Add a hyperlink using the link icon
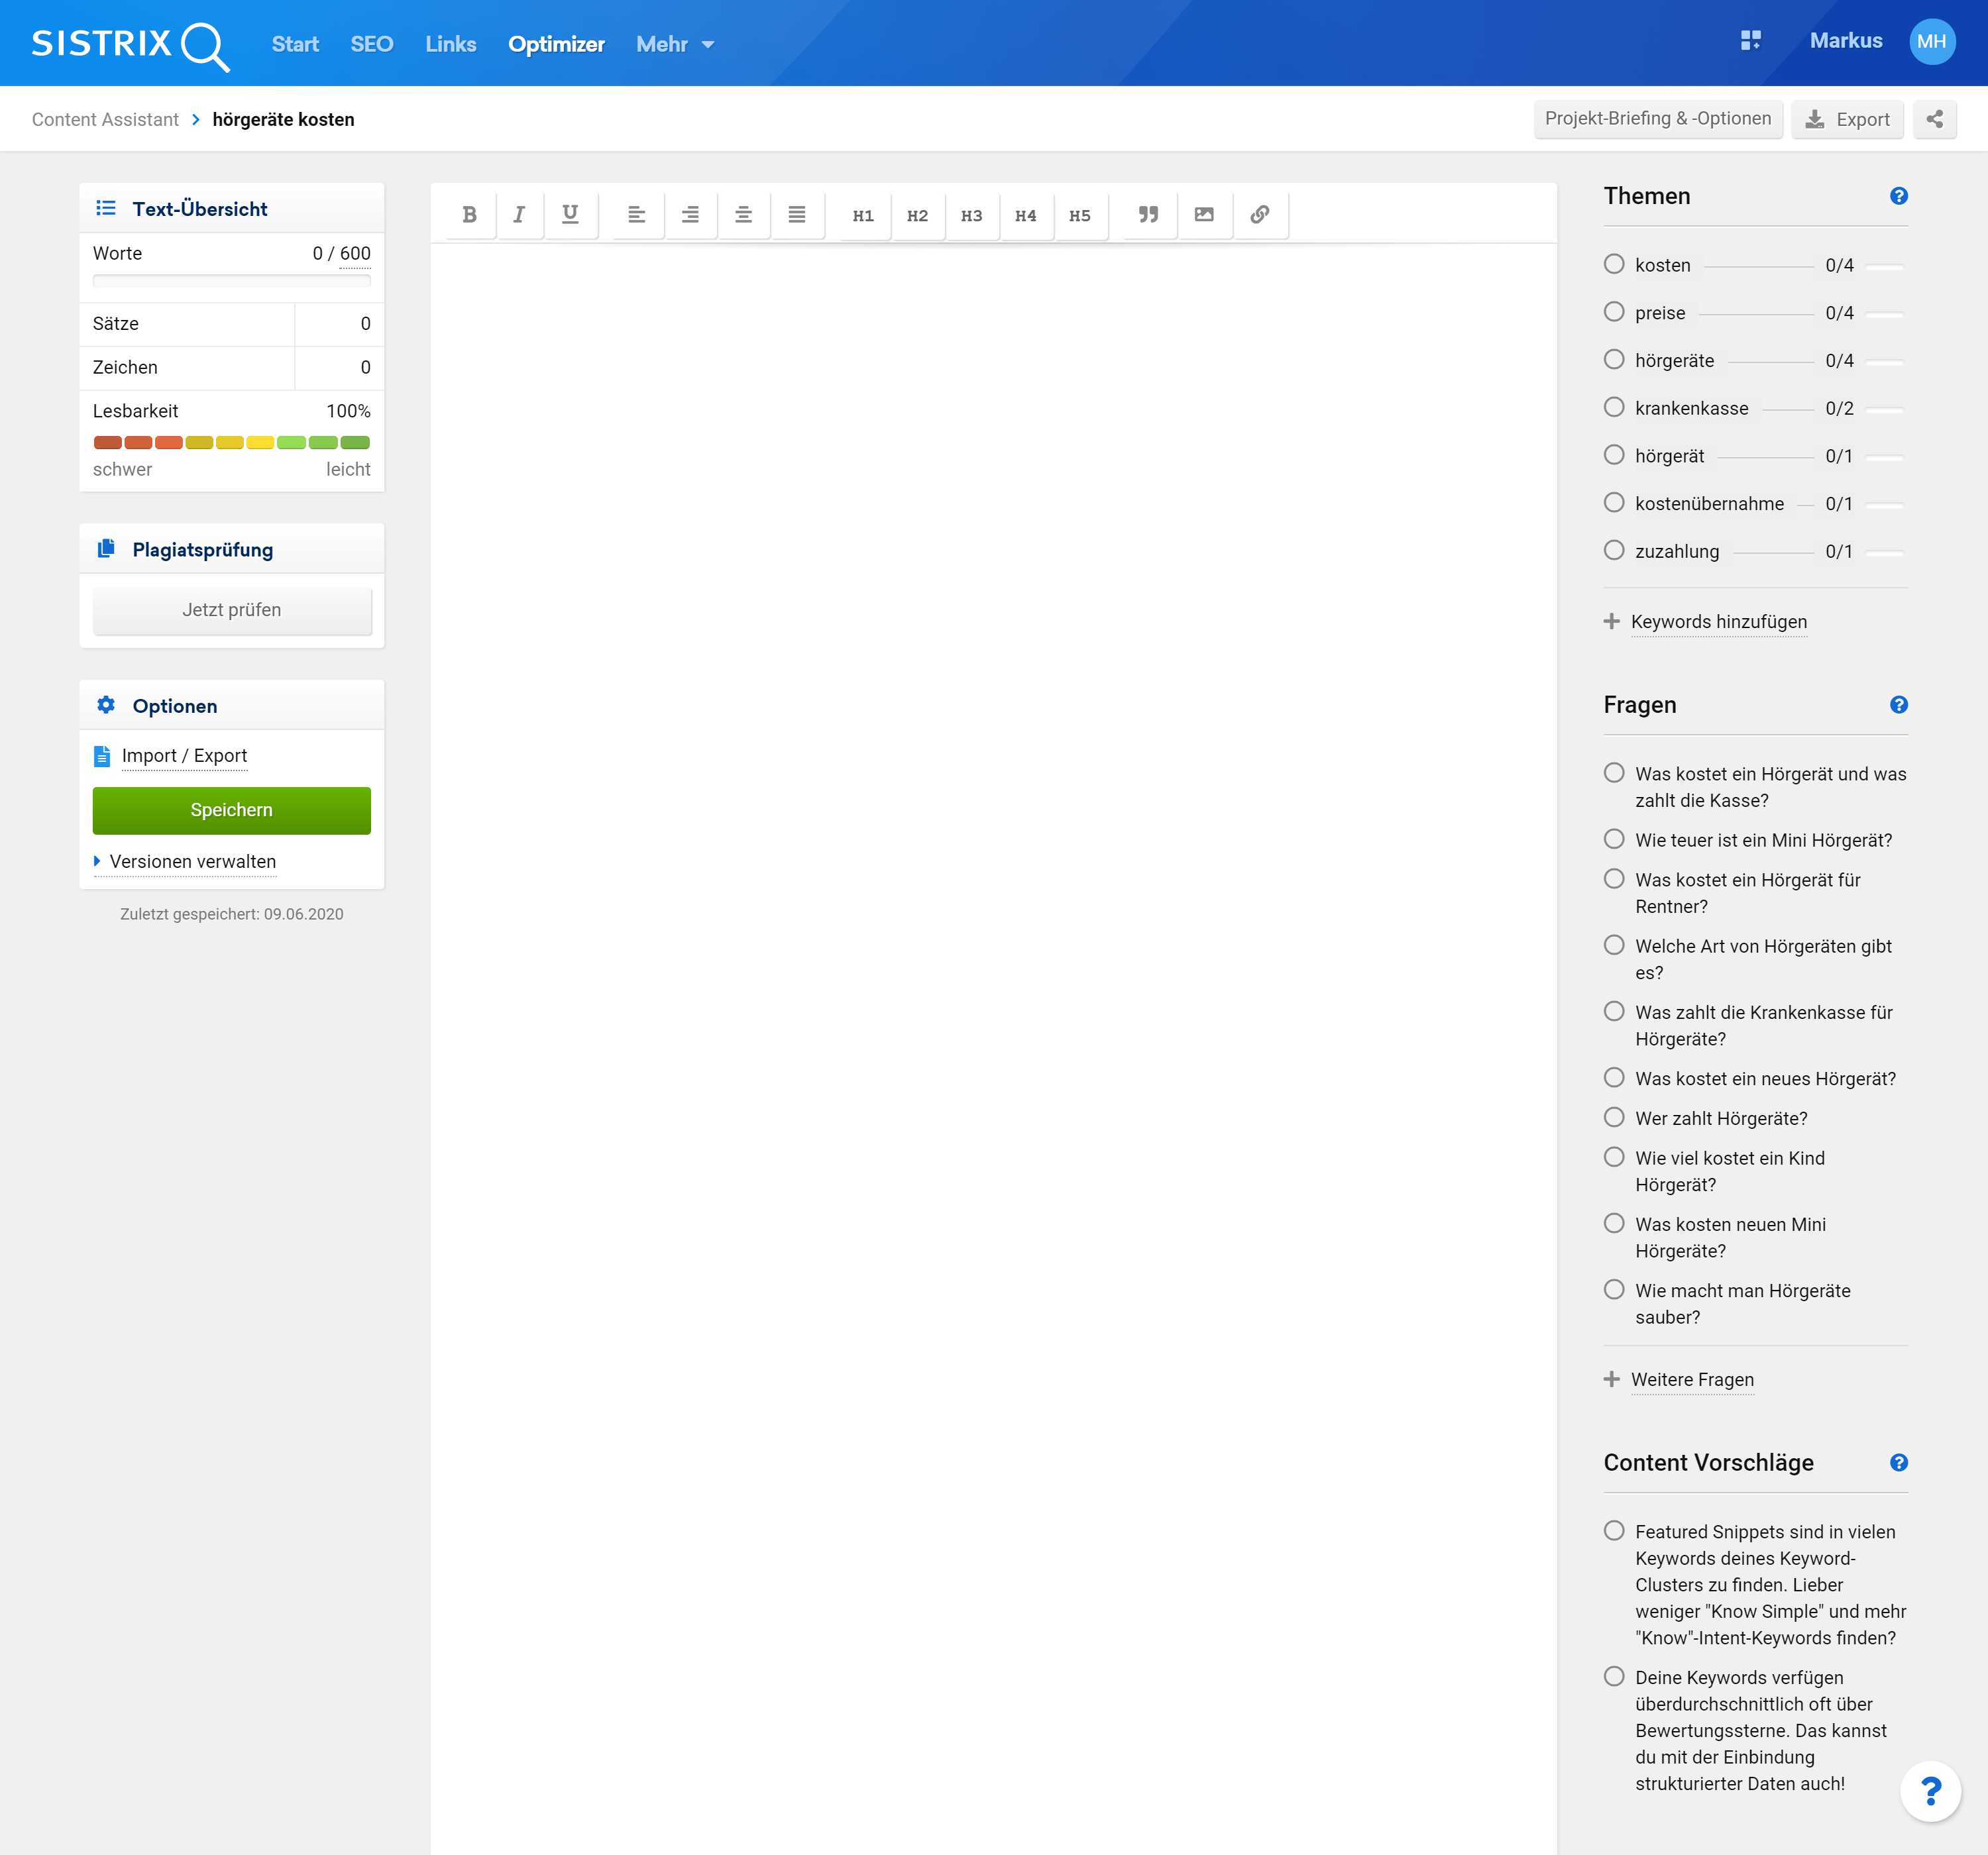 coord(1259,215)
